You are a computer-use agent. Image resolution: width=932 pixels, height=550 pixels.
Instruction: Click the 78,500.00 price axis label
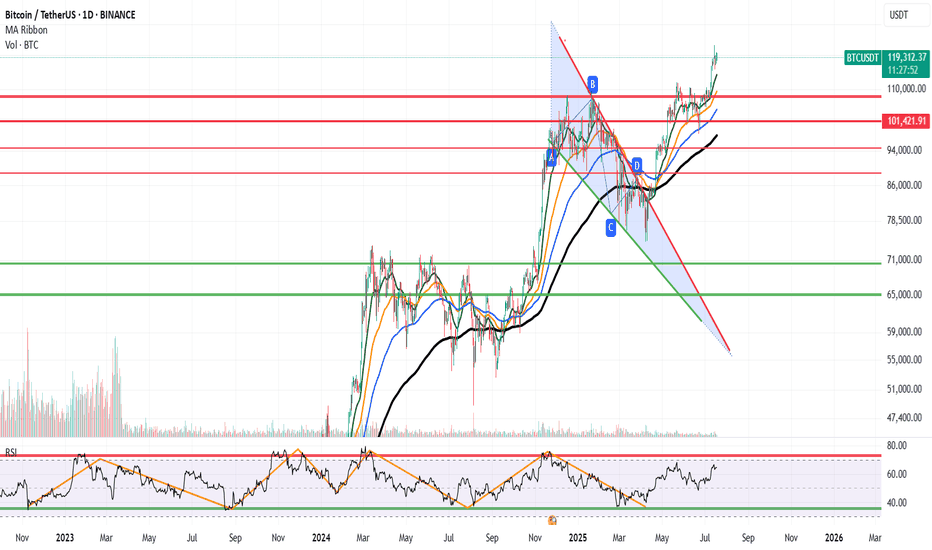click(x=905, y=220)
